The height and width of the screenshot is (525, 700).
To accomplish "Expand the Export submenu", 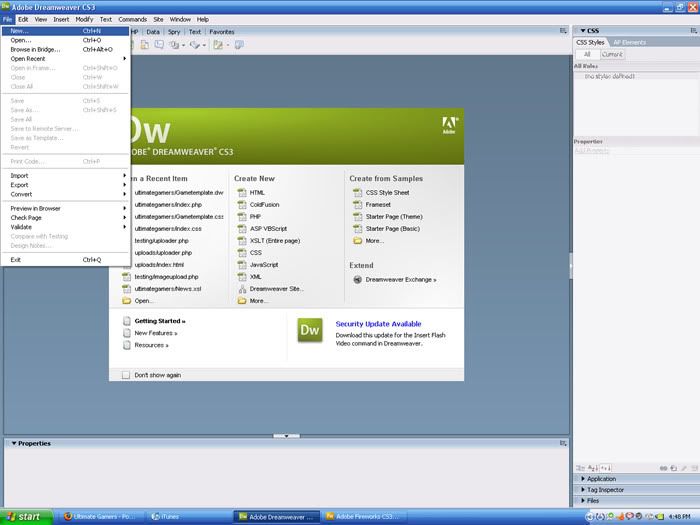I will tap(66, 185).
